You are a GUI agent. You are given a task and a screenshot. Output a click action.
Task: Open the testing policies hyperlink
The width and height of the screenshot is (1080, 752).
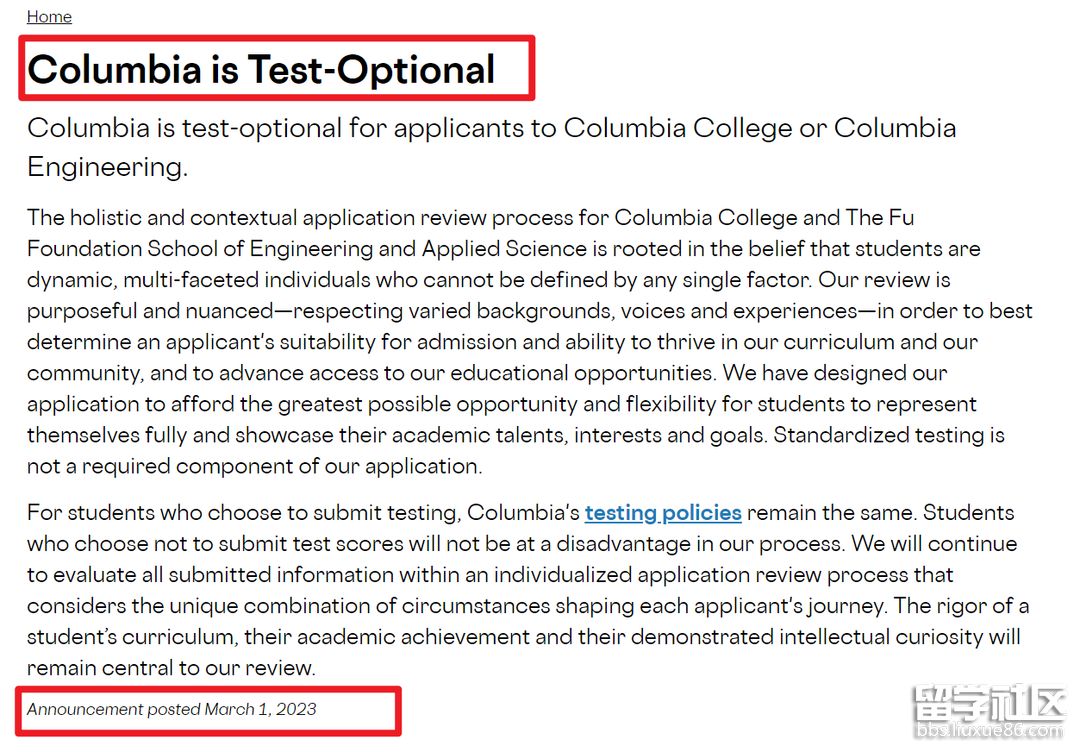coord(663,513)
